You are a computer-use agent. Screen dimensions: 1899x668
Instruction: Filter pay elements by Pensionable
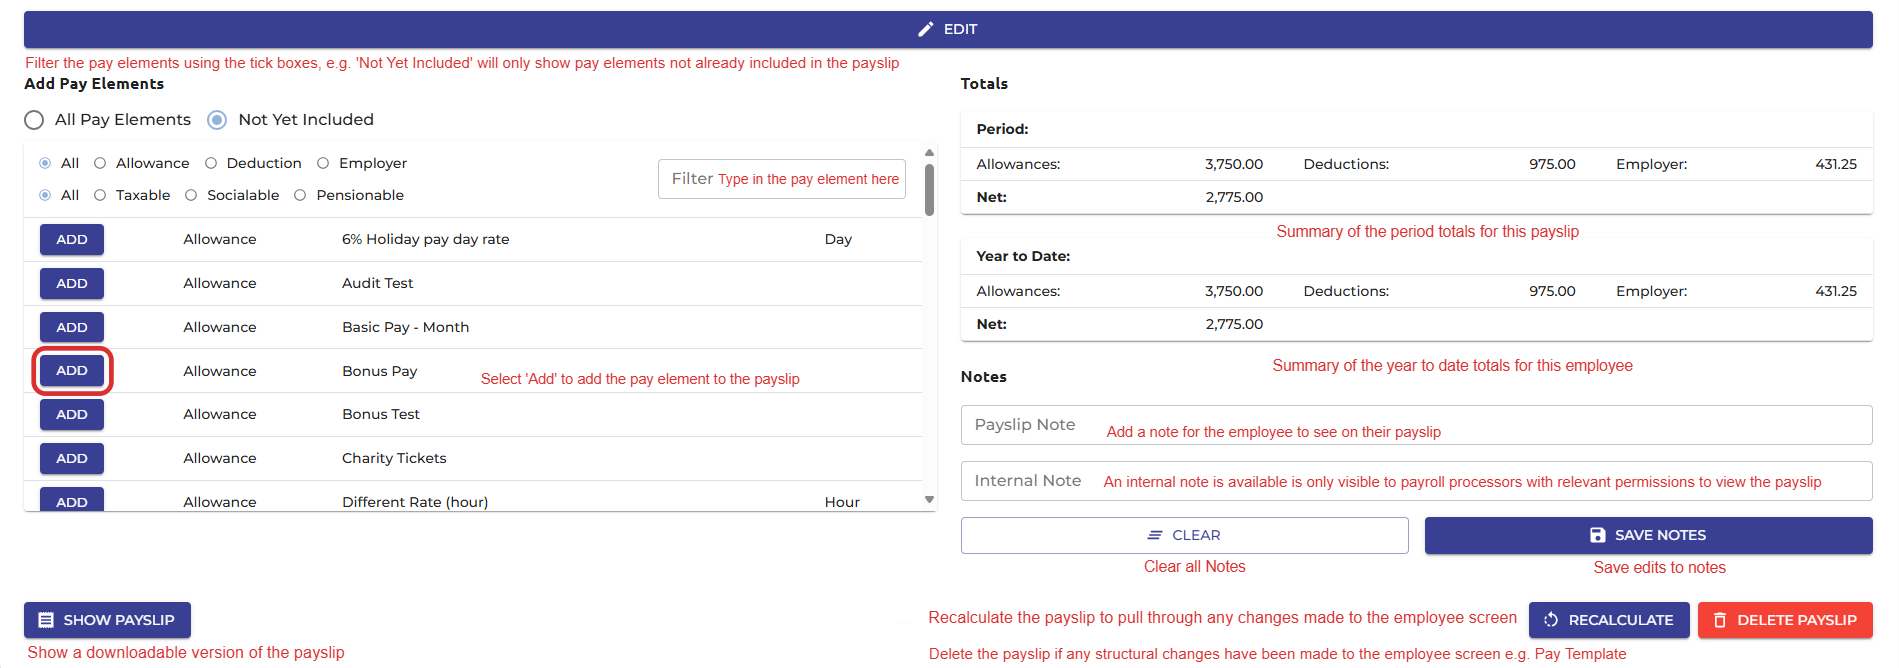click(300, 195)
